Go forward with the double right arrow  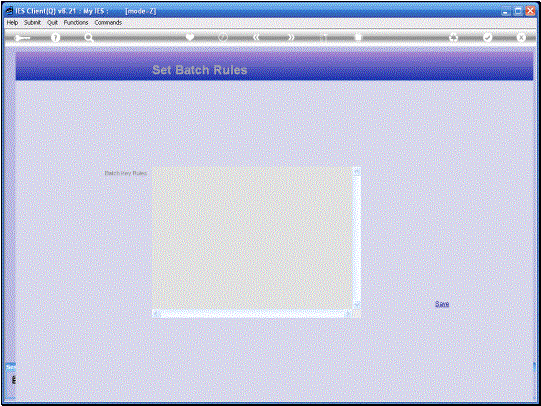[x=291, y=38]
